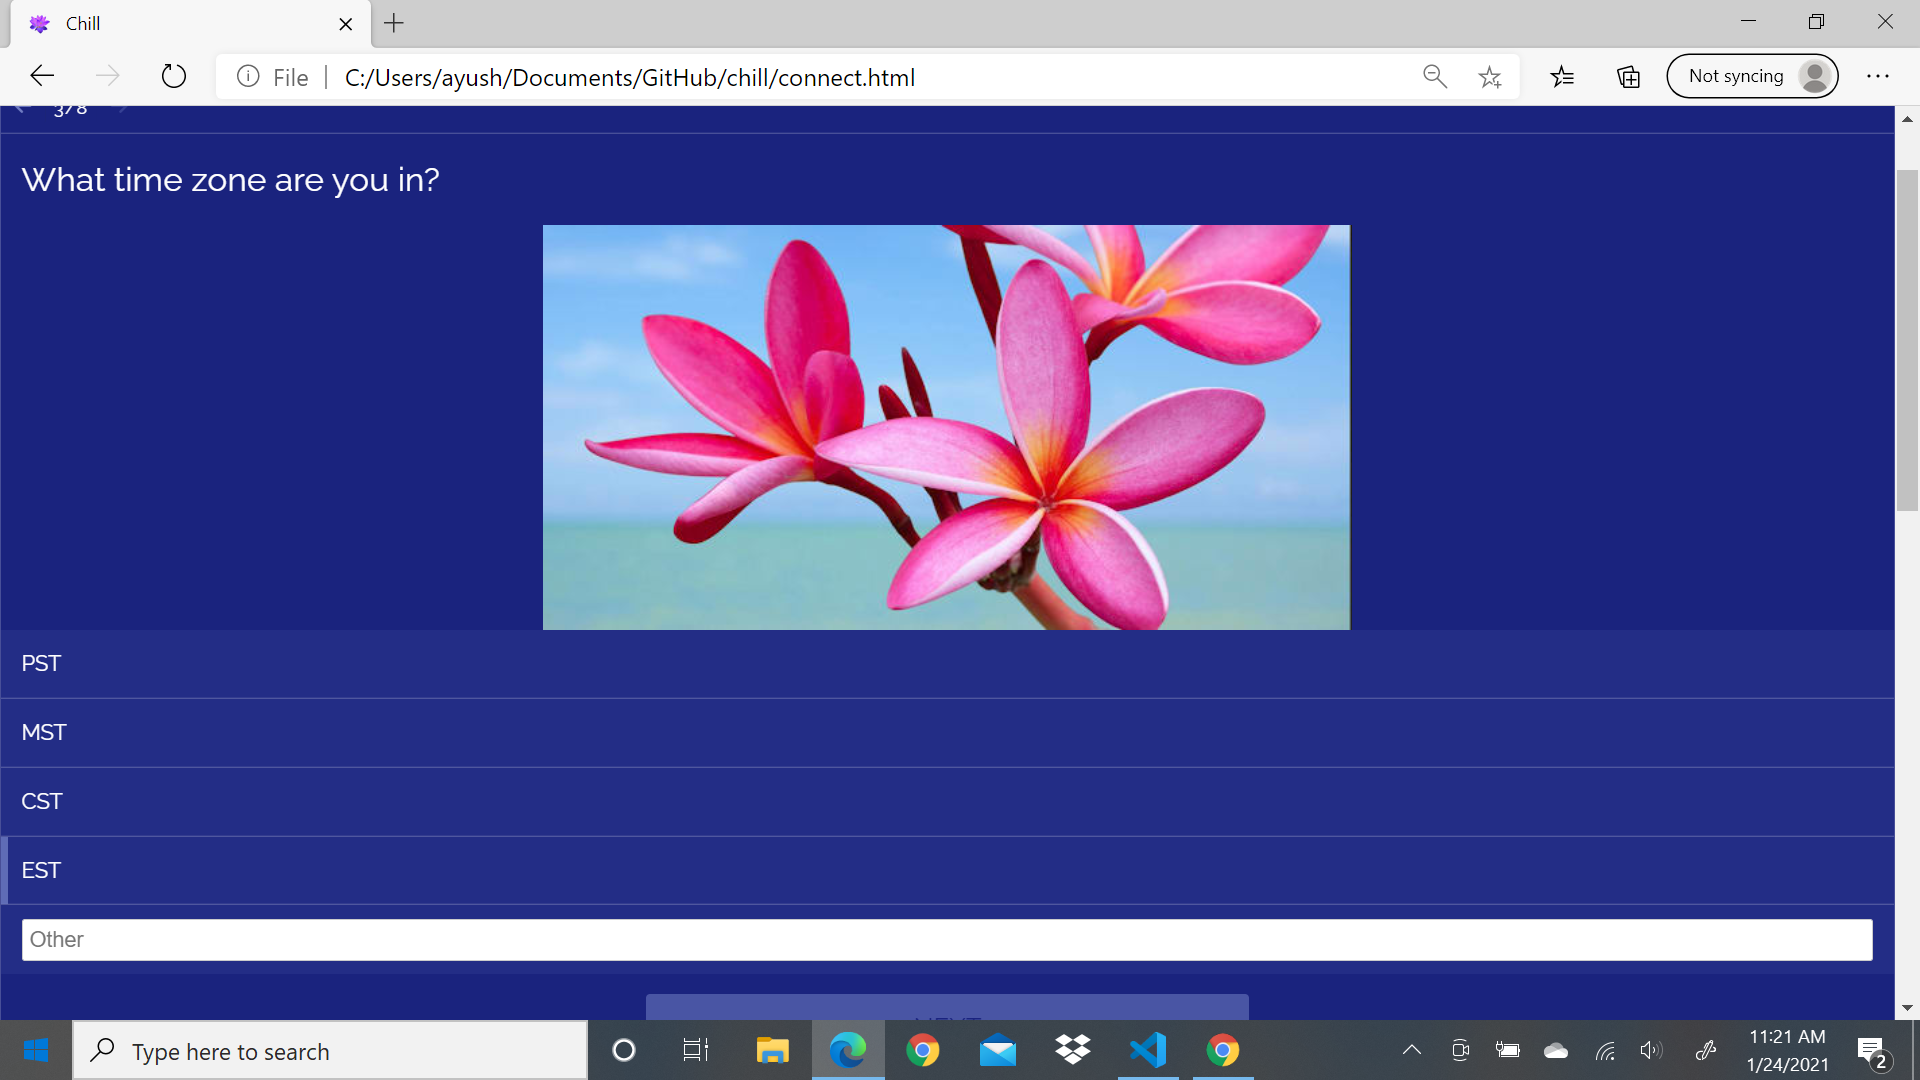Open a new browser tab
This screenshot has width=1920, height=1080.
394,23
